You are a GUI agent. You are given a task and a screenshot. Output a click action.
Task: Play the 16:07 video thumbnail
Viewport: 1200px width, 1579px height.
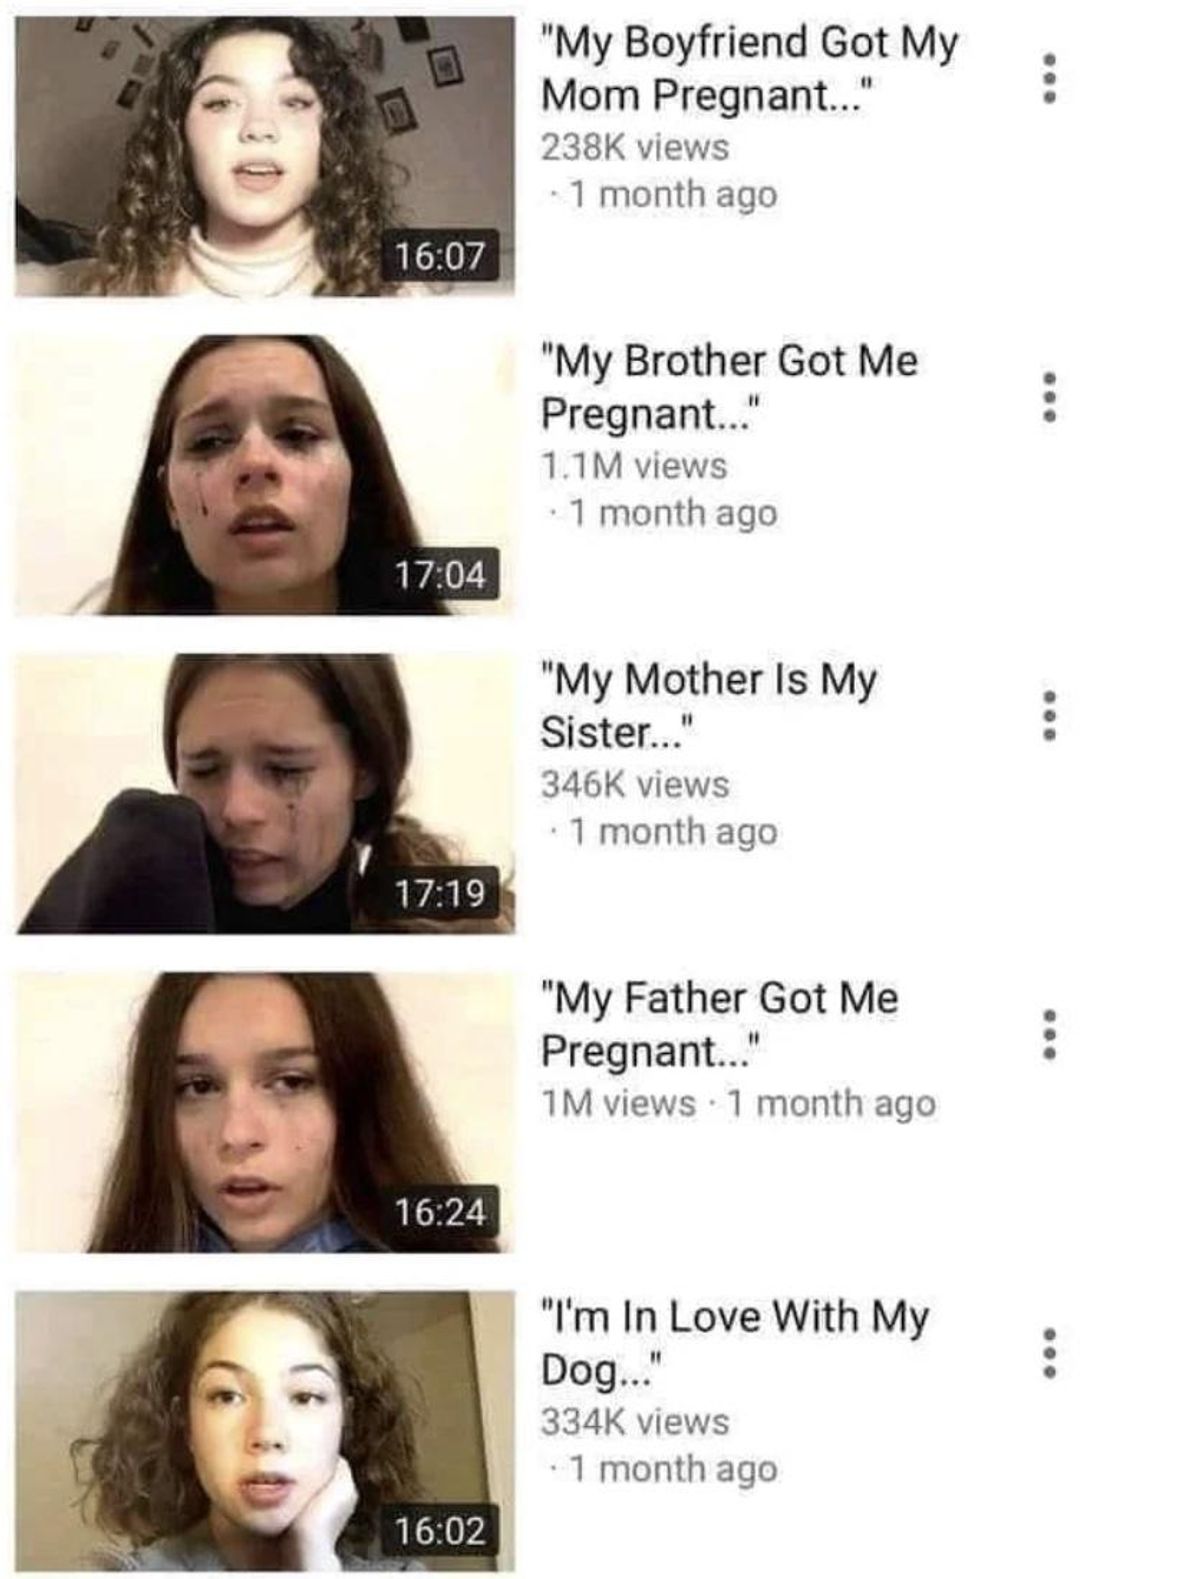click(265, 156)
